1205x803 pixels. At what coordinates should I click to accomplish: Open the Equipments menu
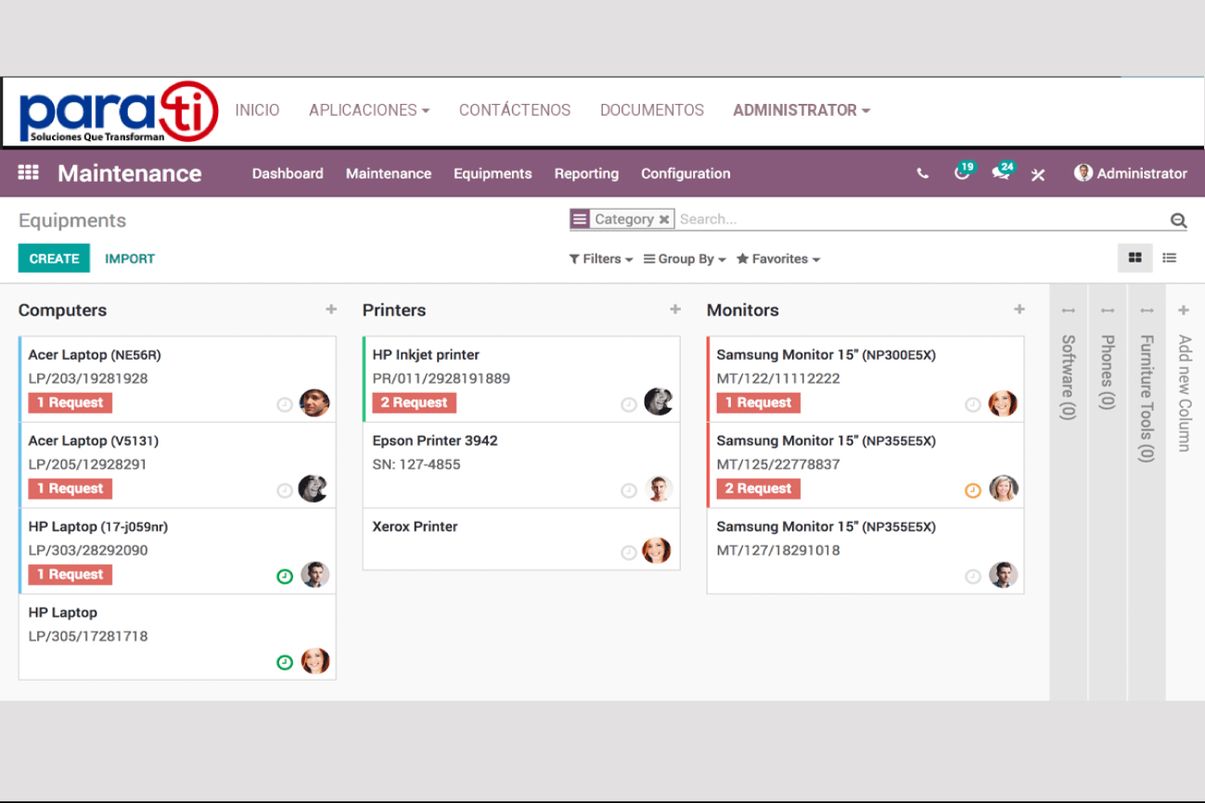coord(492,174)
